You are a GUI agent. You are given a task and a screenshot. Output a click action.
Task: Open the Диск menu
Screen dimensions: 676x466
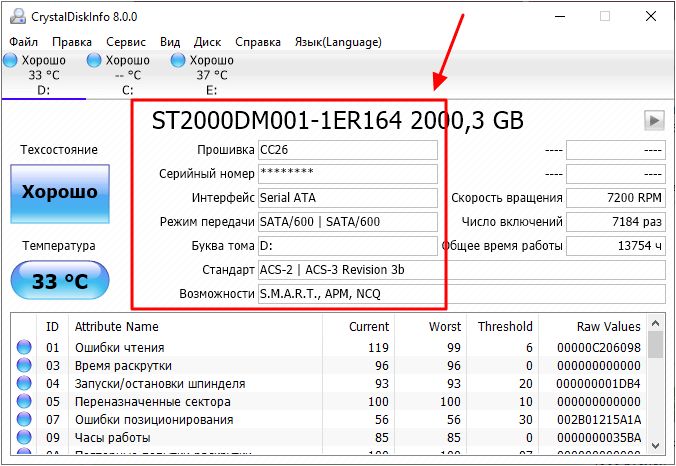207,42
